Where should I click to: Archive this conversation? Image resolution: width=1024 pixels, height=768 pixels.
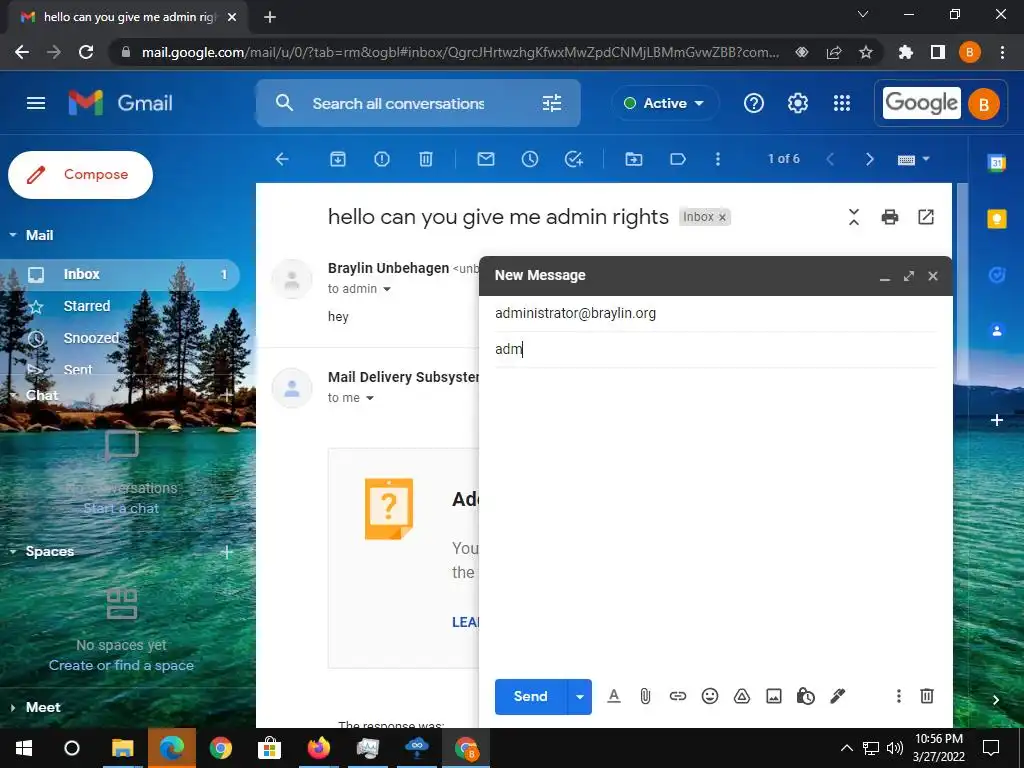[338, 159]
